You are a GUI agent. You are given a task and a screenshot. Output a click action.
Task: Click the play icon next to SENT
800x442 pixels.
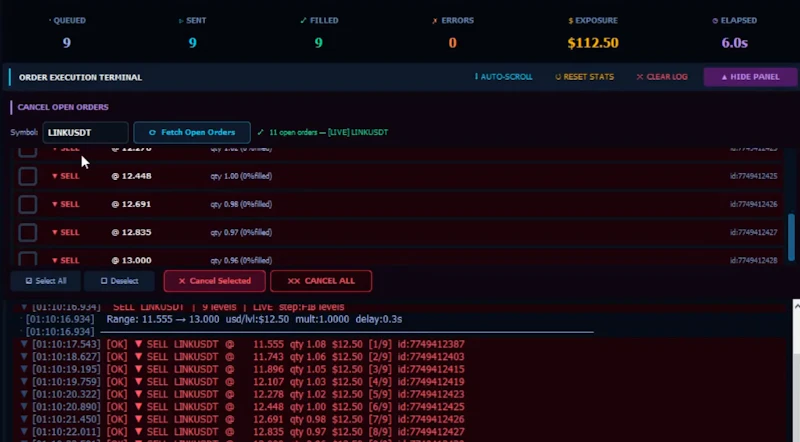[x=181, y=21]
